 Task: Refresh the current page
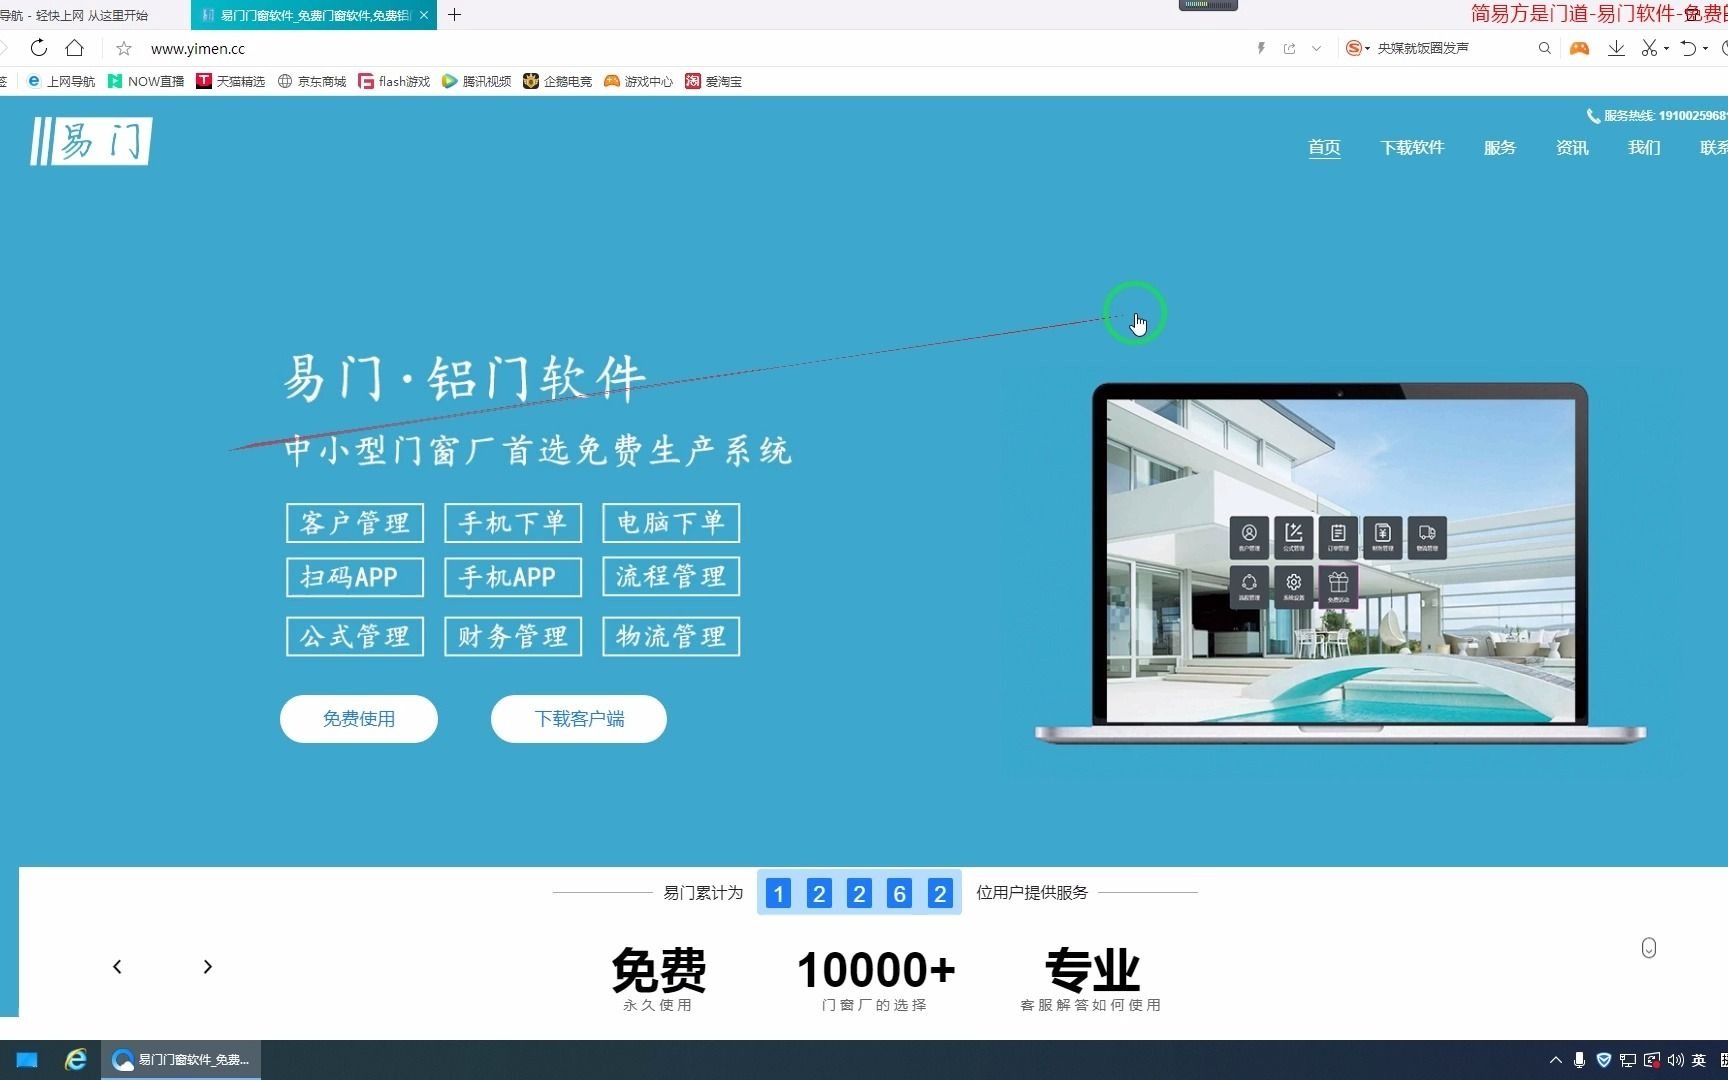pyautogui.click(x=38, y=47)
